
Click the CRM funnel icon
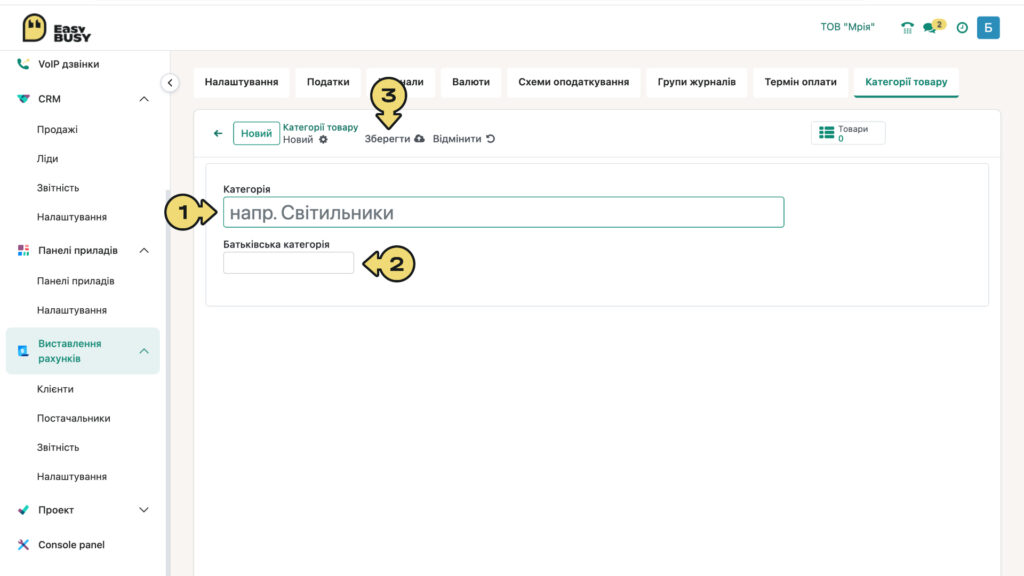pos(23,99)
